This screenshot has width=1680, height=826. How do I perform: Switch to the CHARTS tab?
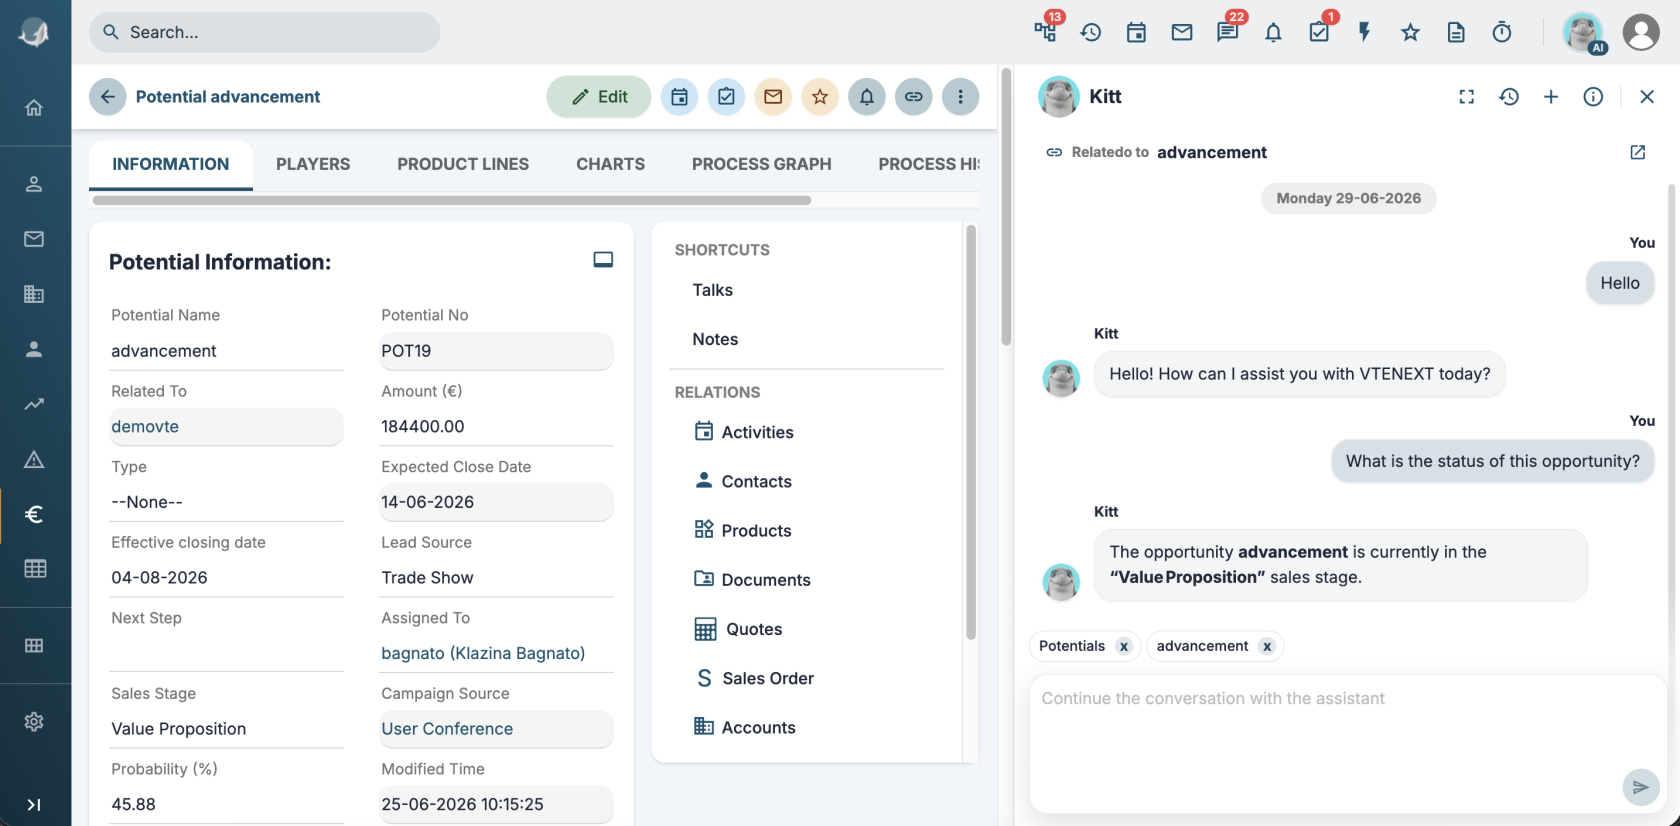(610, 164)
